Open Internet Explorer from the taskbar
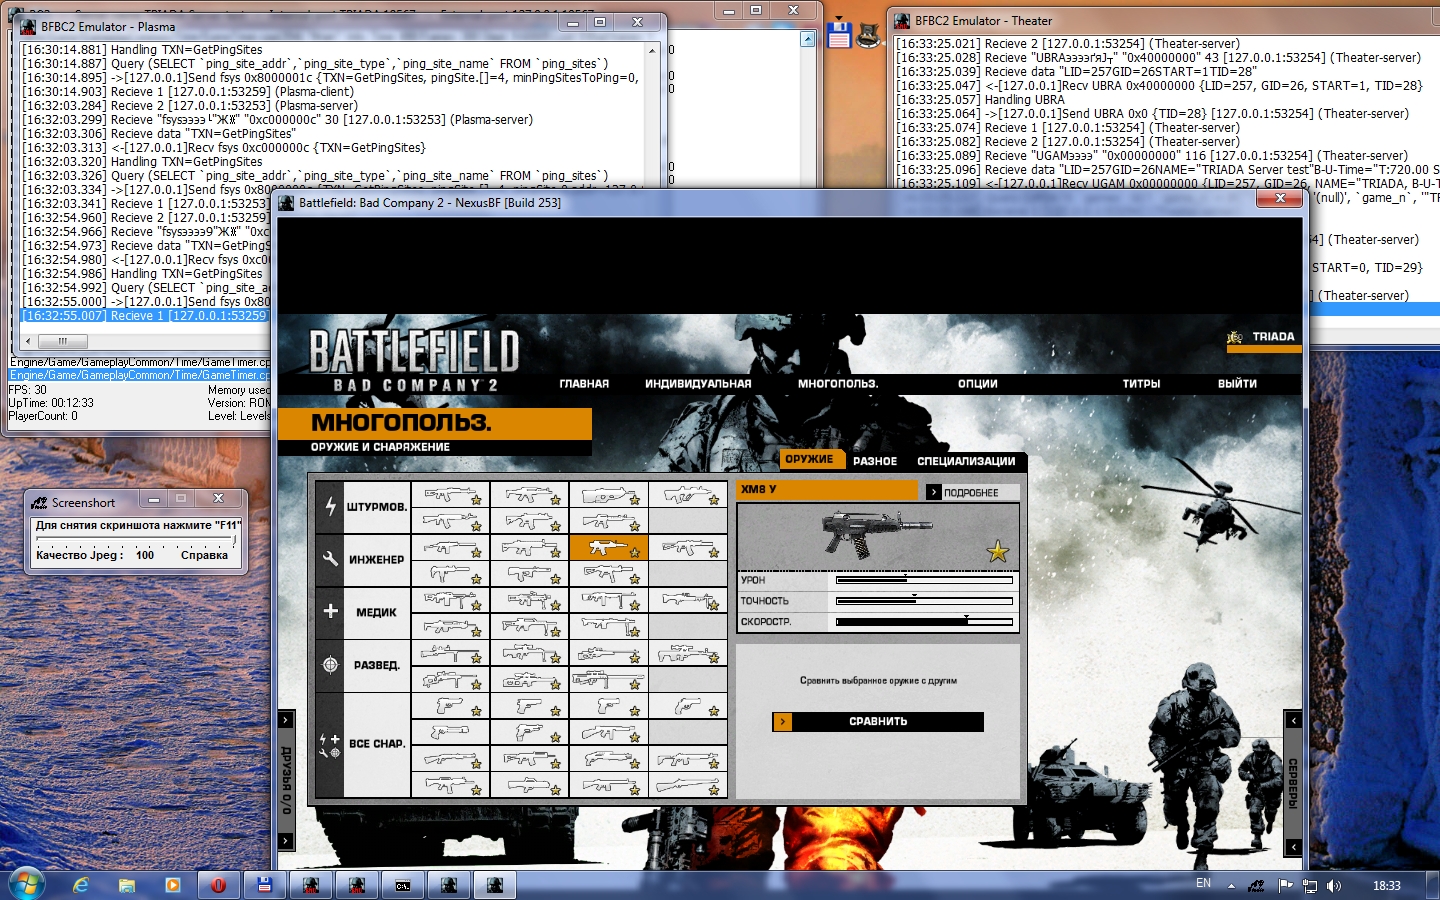 (x=81, y=885)
